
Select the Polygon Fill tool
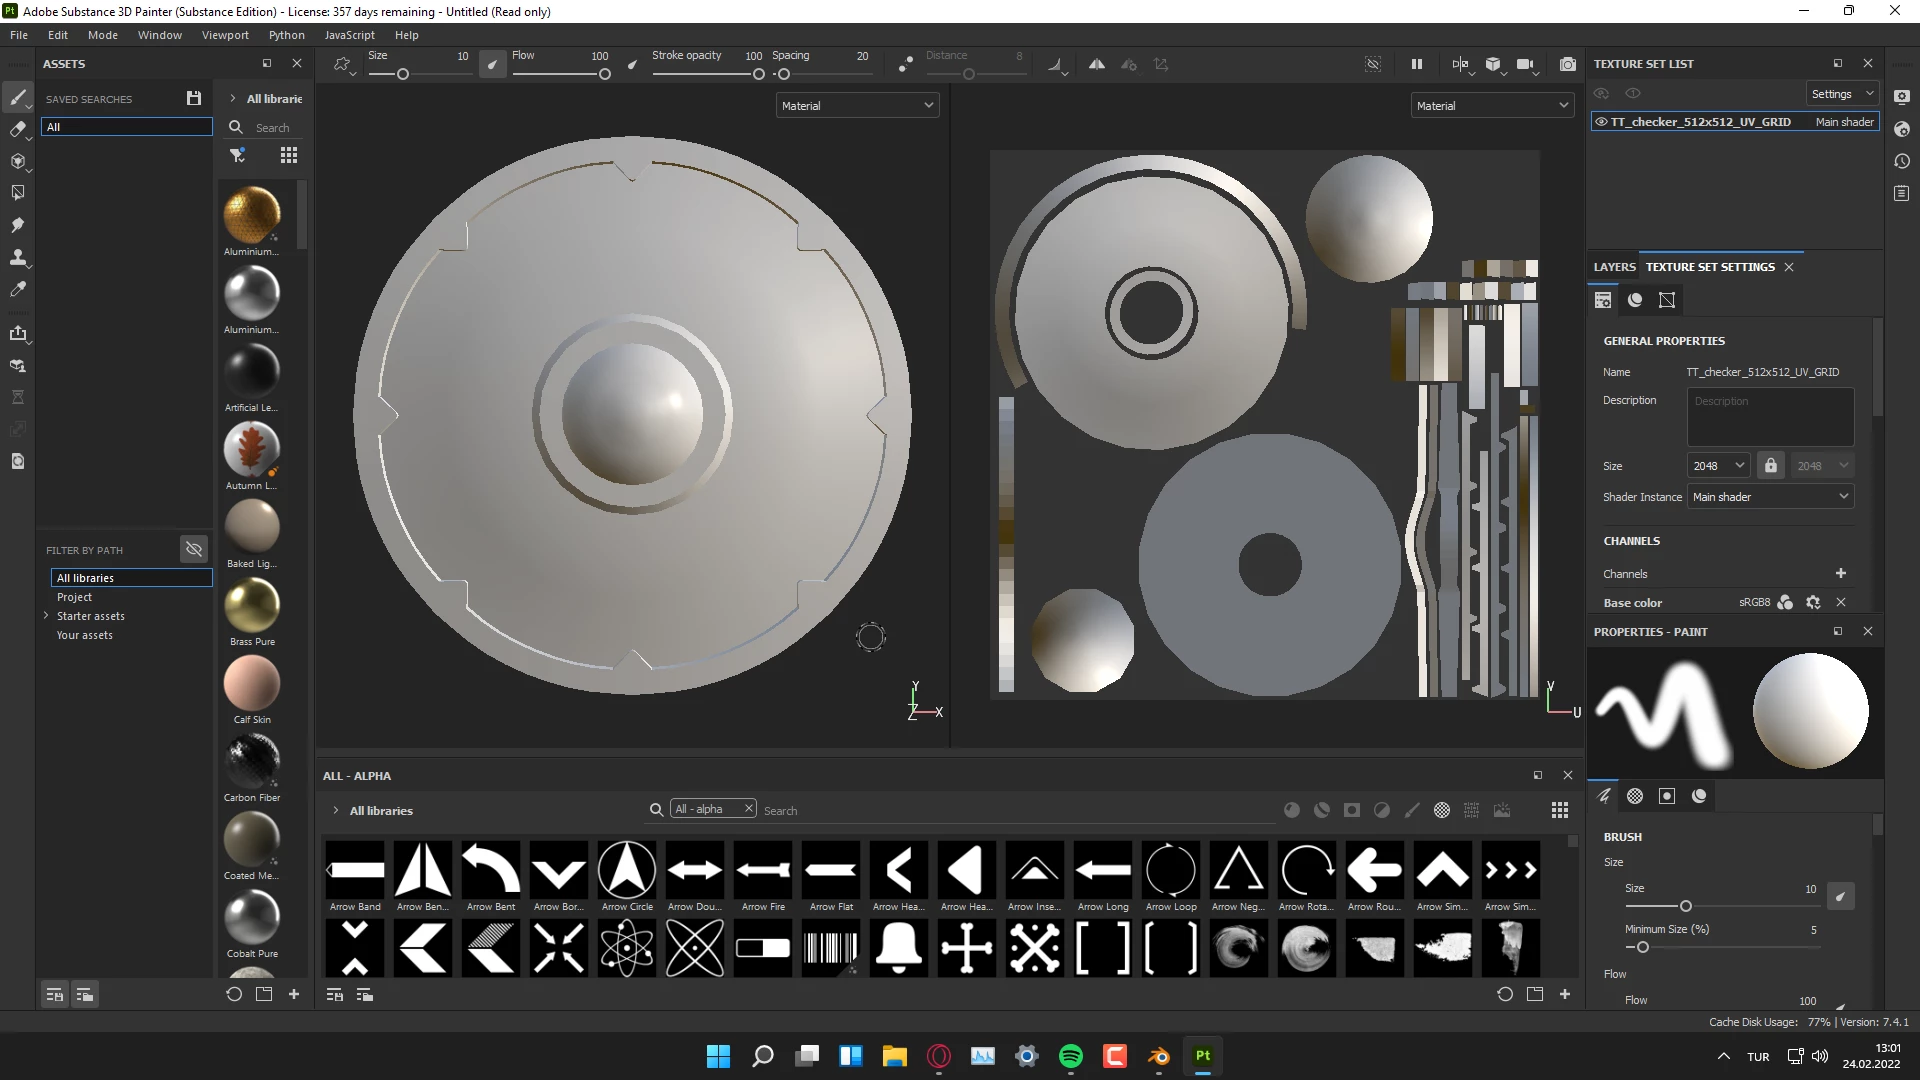(17, 193)
